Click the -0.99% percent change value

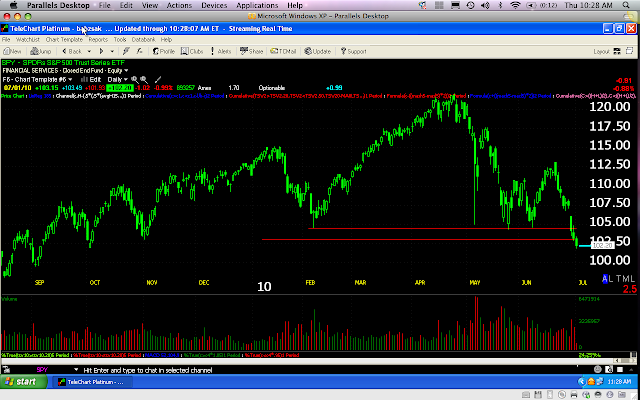163,88
